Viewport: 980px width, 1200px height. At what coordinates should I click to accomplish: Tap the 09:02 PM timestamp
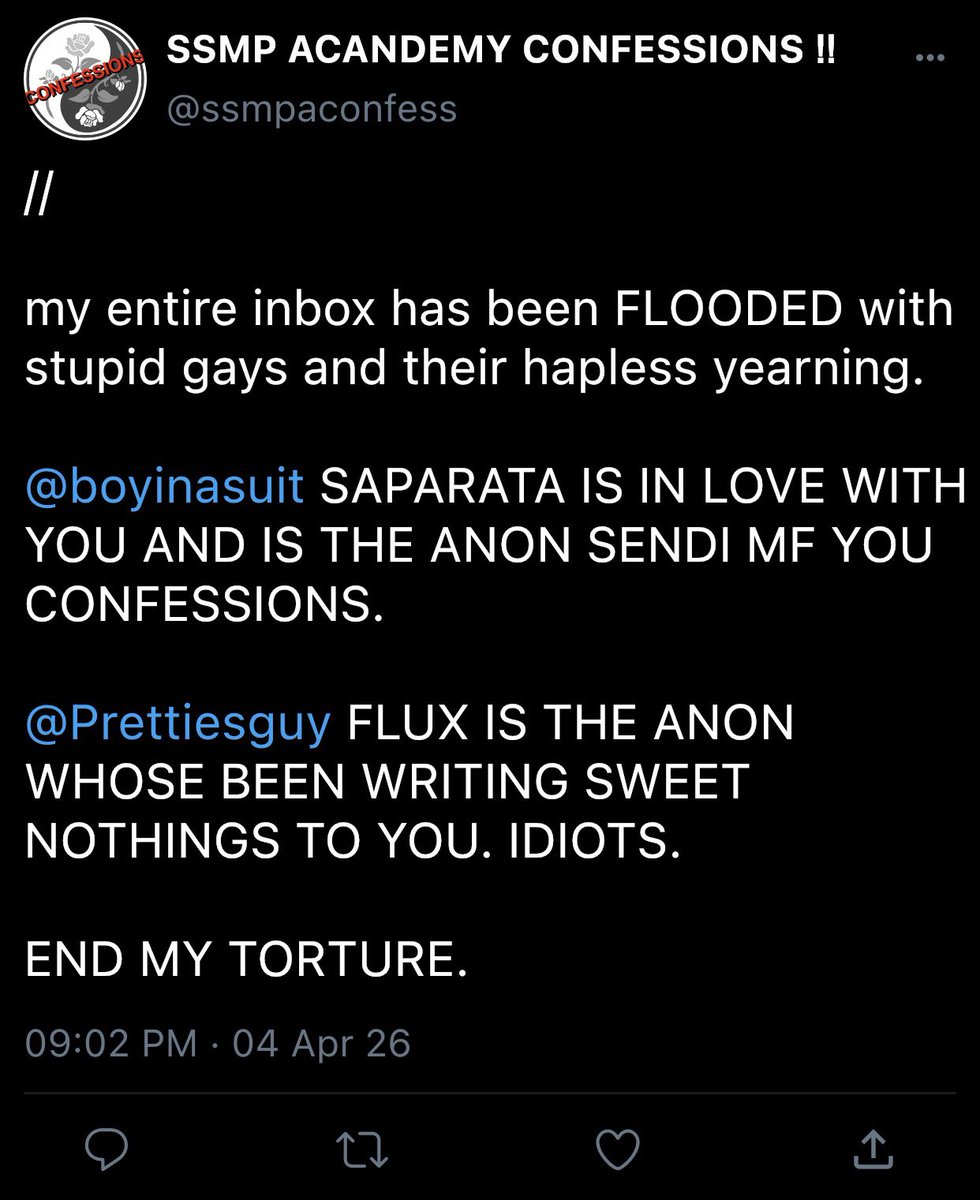coord(111,1044)
